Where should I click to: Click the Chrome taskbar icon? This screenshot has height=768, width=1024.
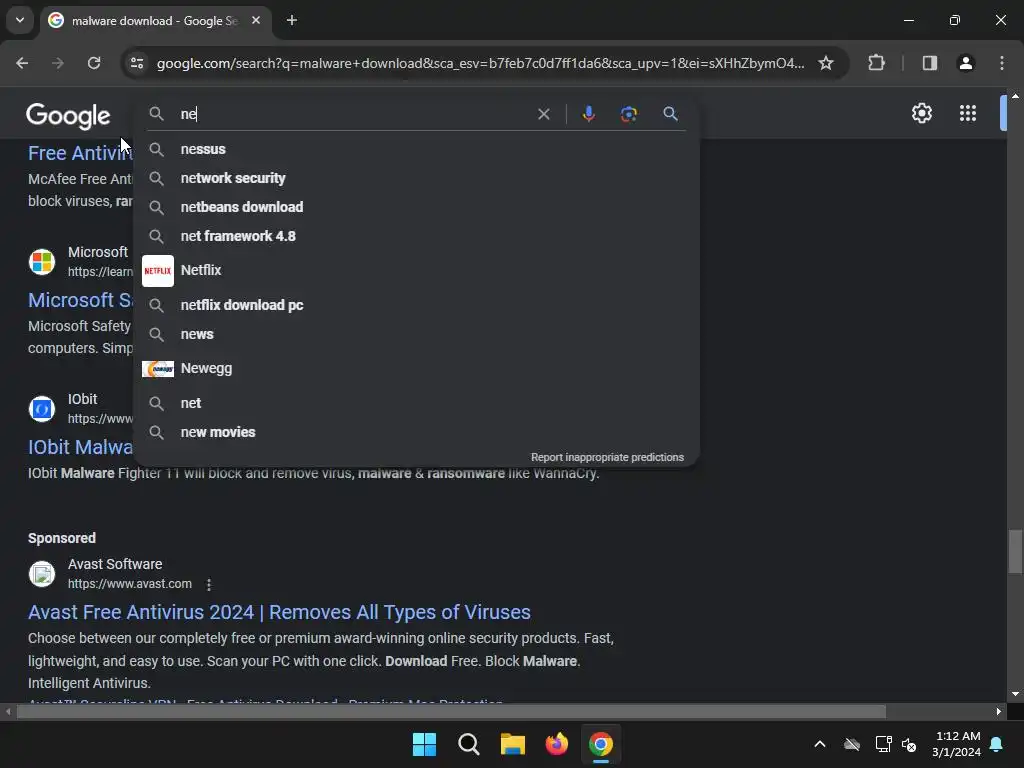point(601,744)
